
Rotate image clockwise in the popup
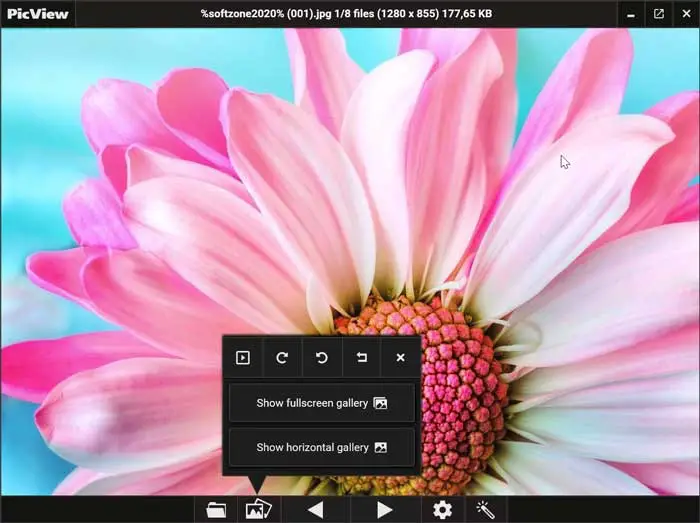(282, 357)
